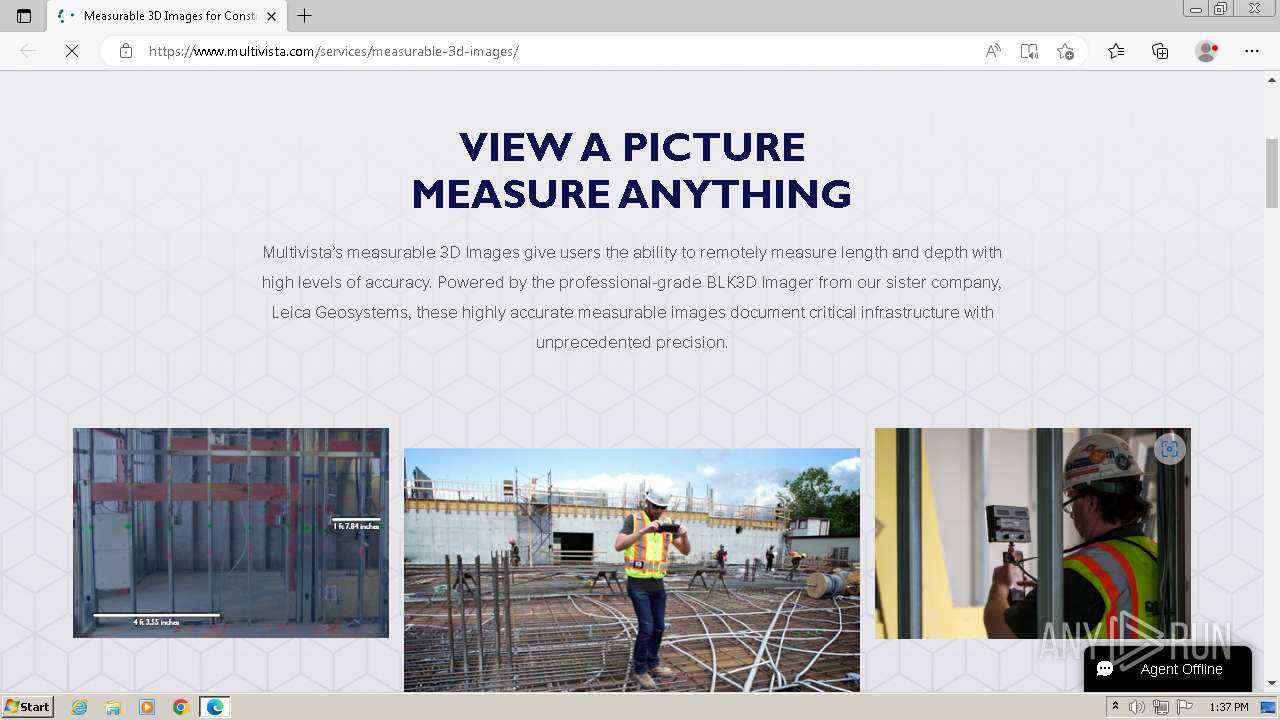The width and height of the screenshot is (1280, 720).
Task: Open the worker with BLK3D imager photo
Action: [x=1033, y=534]
